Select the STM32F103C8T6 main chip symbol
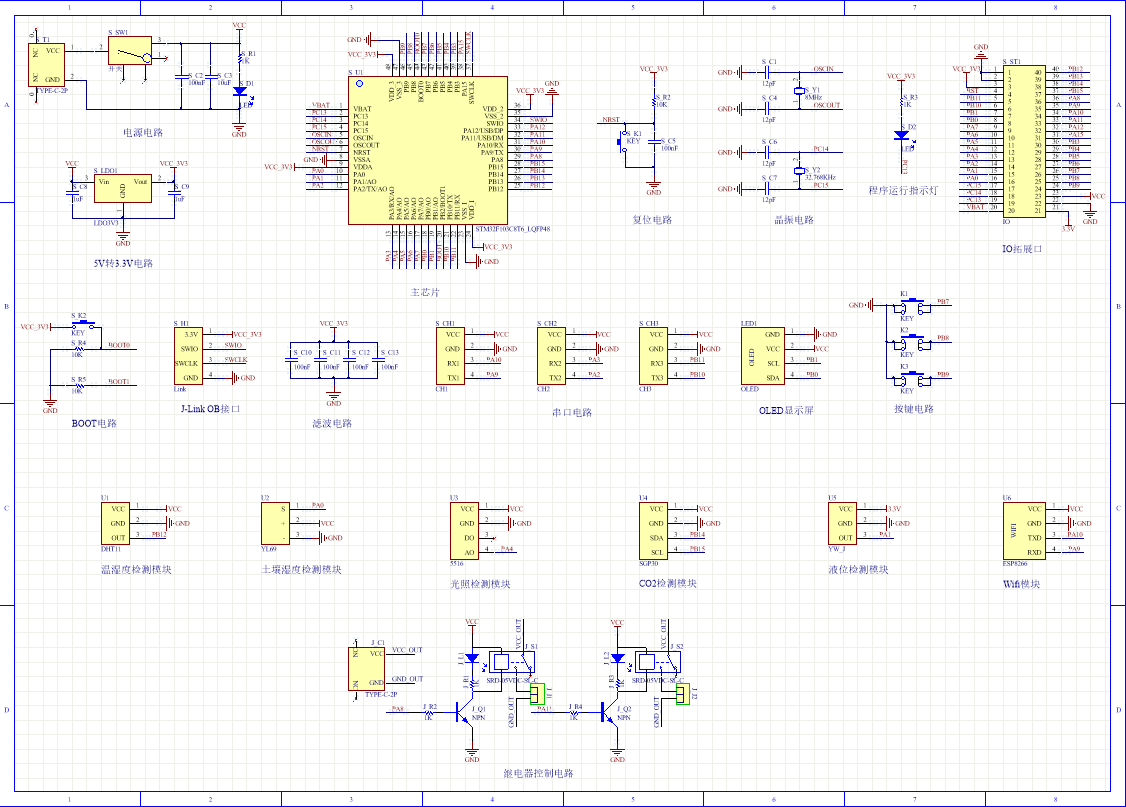Screen dimensions: 1126x807 (x=428, y=150)
